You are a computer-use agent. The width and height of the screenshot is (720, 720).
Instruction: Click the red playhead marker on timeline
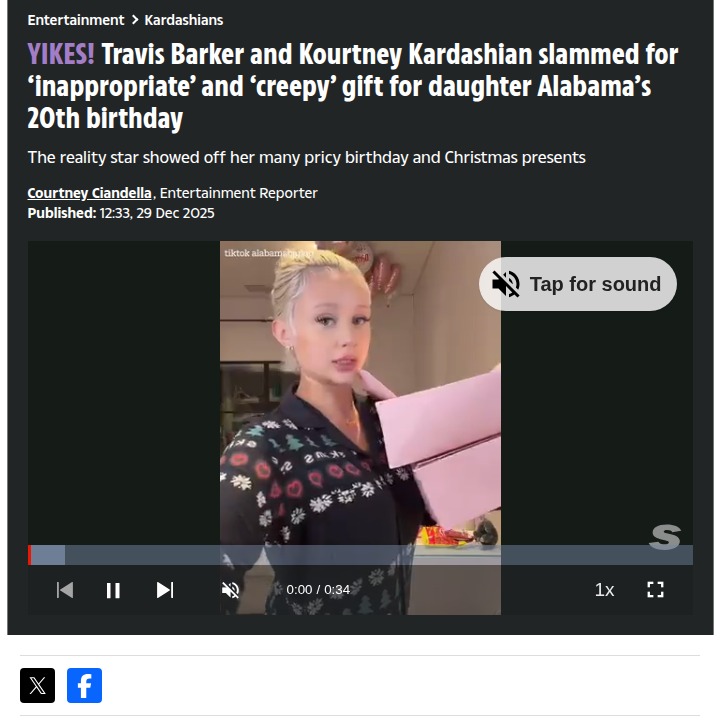point(30,555)
